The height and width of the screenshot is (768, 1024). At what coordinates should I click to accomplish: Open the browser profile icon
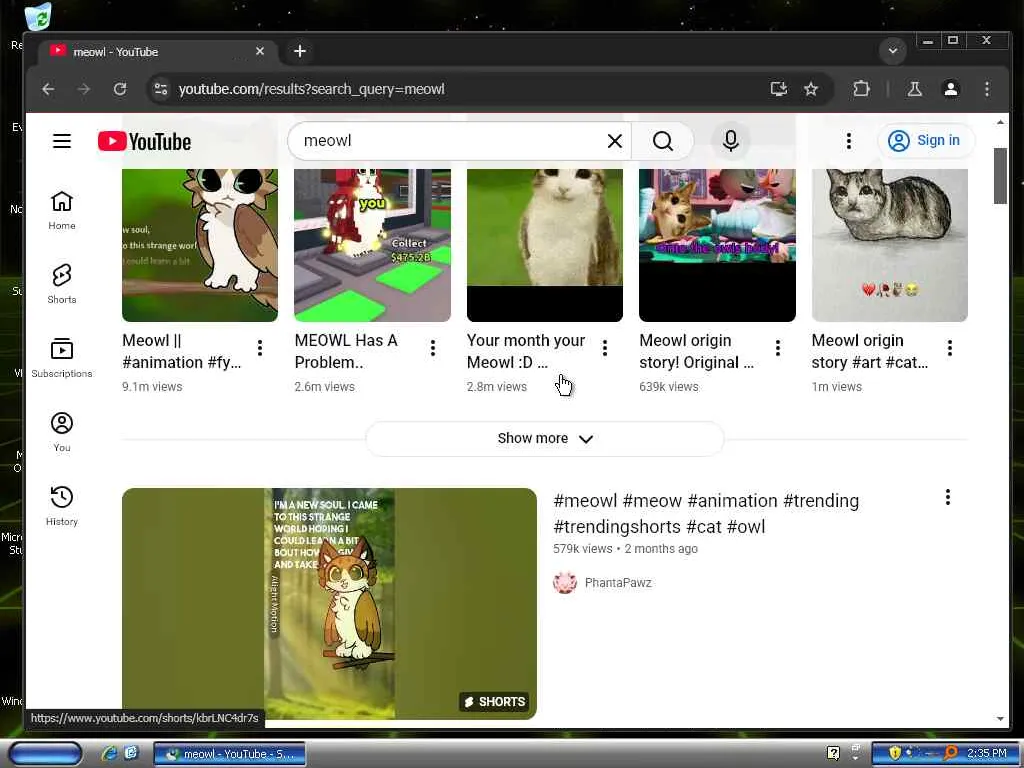click(951, 89)
